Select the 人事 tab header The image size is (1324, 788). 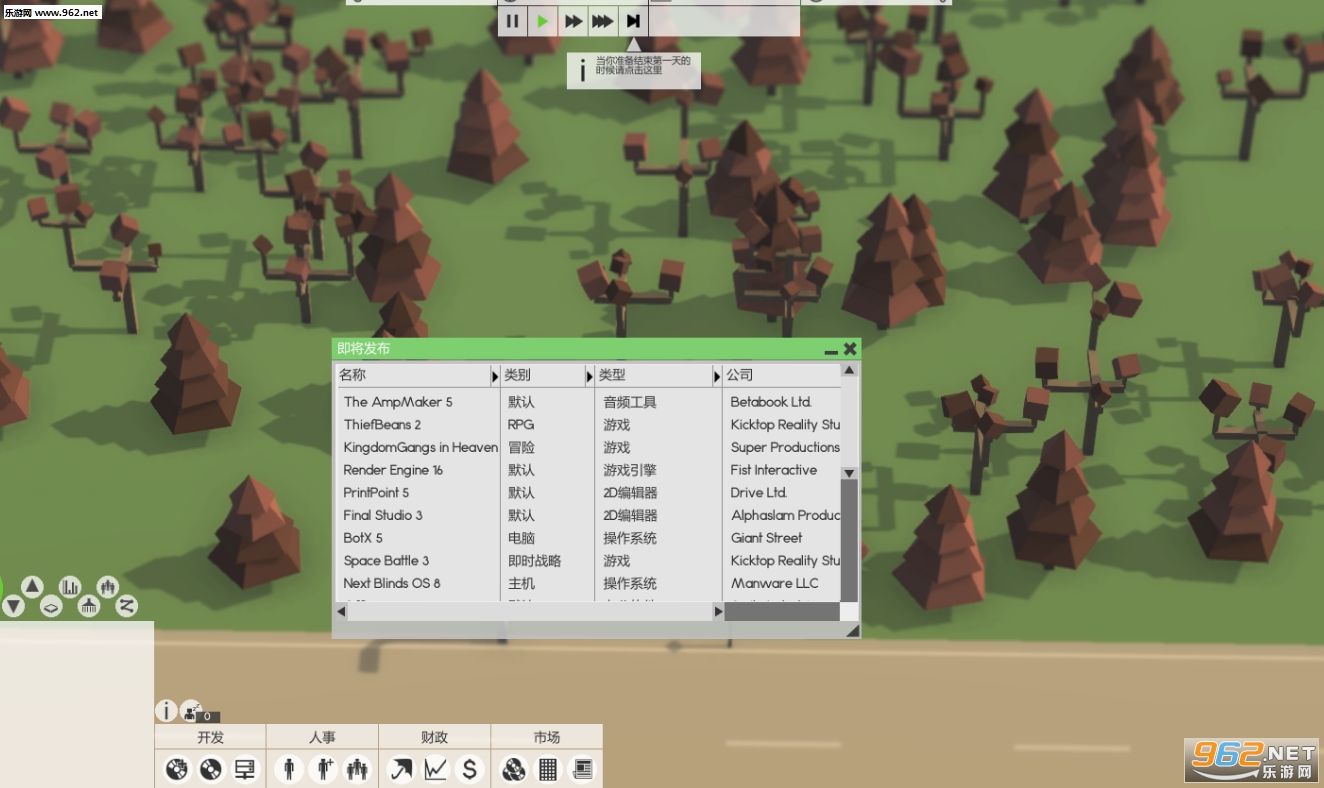[322, 737]
